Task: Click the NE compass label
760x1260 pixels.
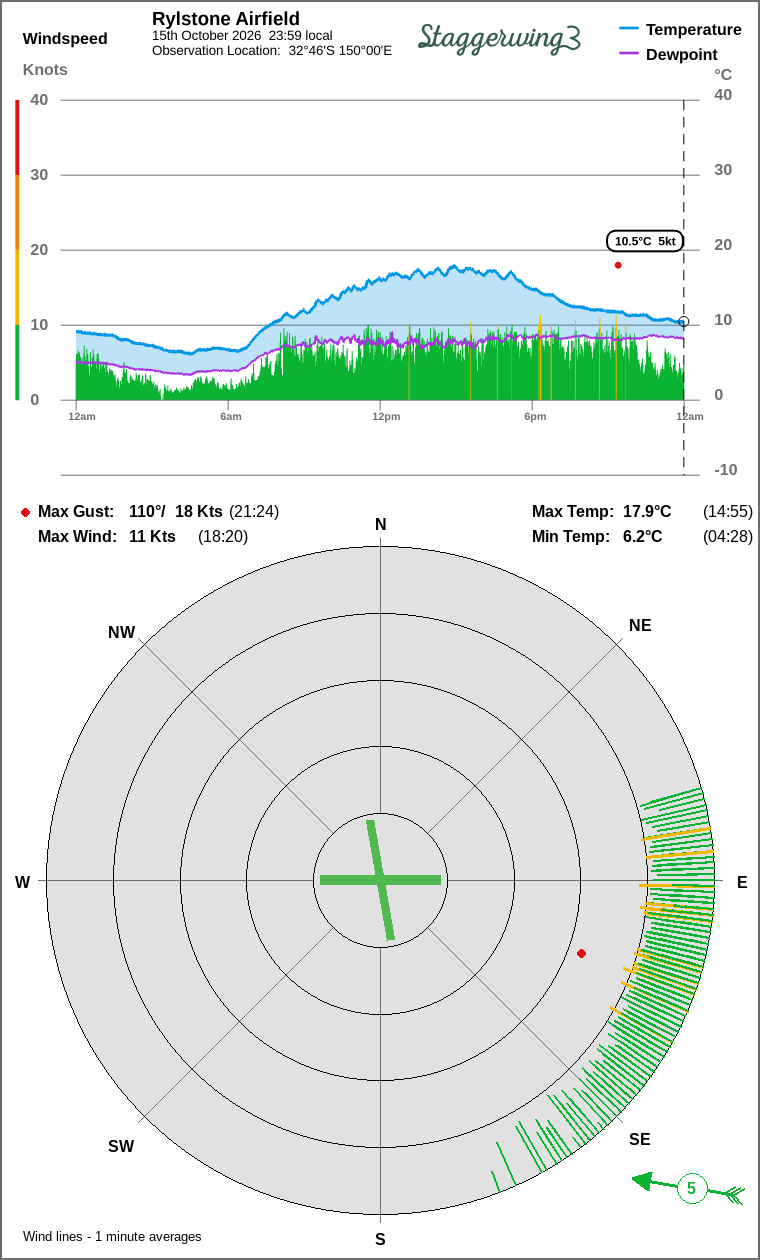Action: click(640, 625)
